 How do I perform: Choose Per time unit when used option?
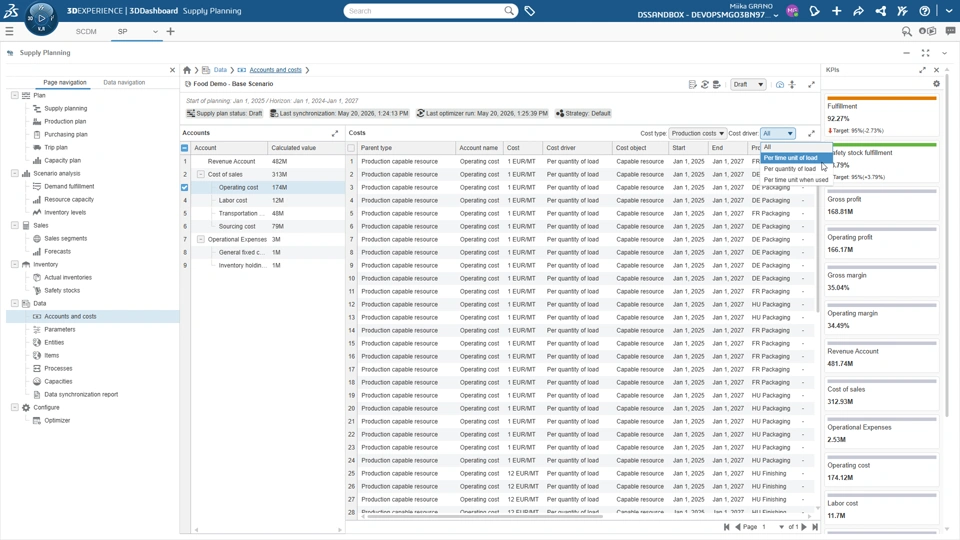796,180
